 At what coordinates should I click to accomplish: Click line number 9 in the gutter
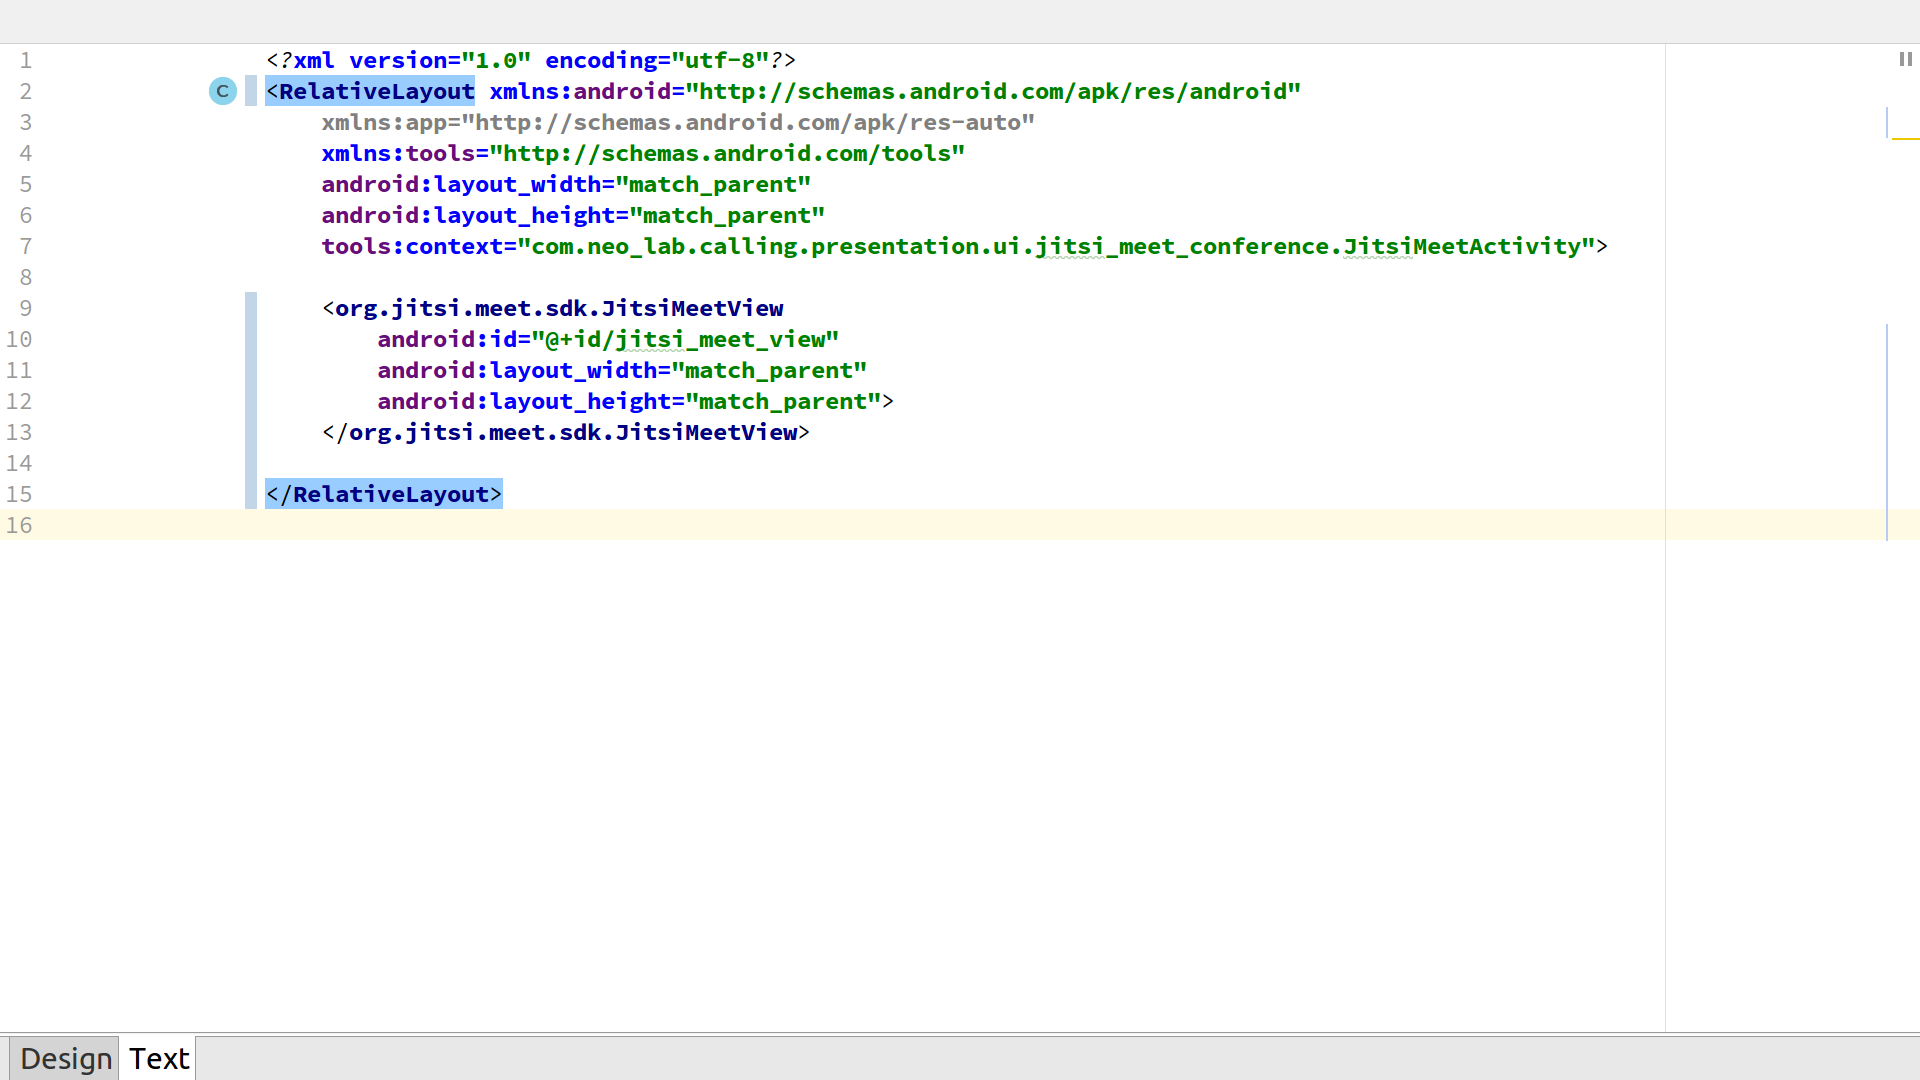pyautogui.click(x=26, y=308)
